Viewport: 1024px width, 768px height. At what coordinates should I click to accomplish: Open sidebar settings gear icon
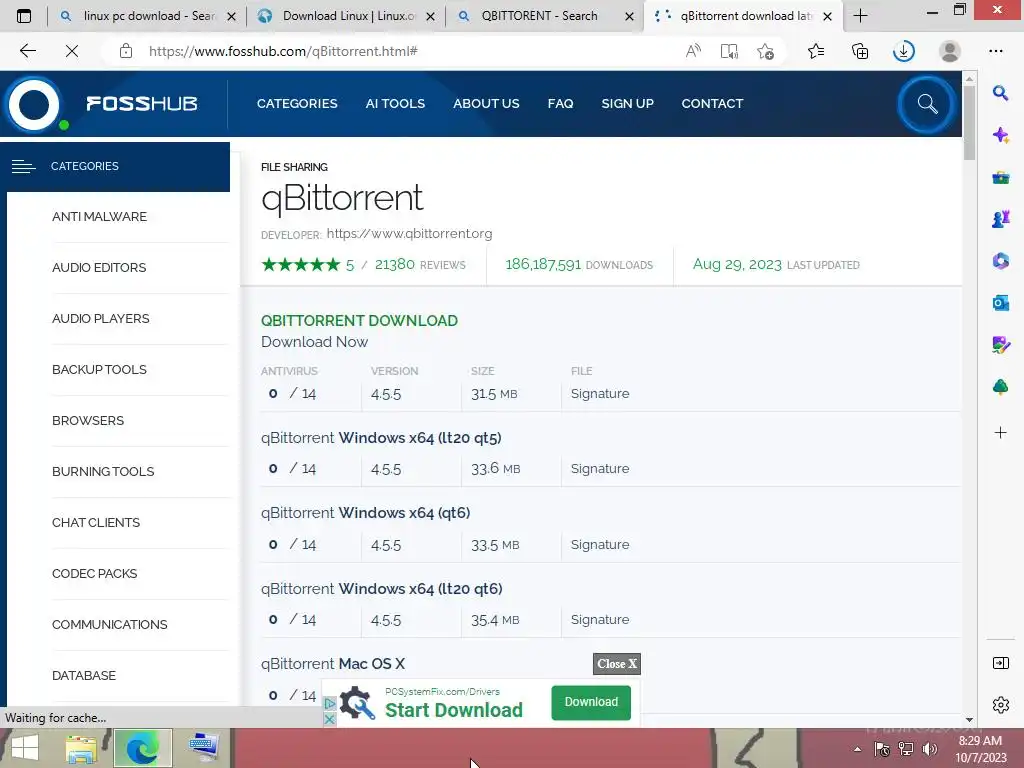pyautogui.click(x=1000, y=705)
